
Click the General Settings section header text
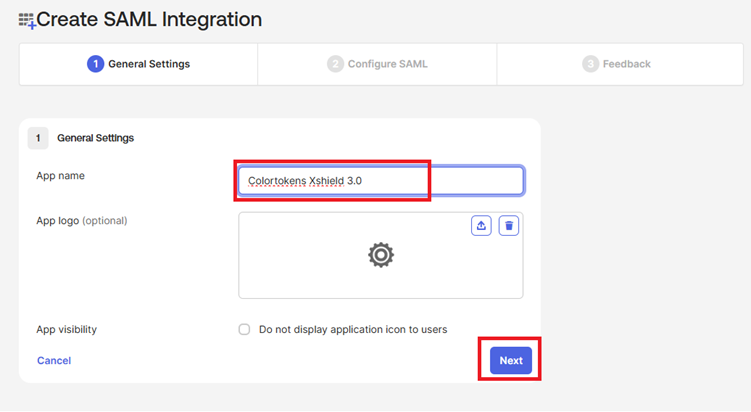click(96, 138)
